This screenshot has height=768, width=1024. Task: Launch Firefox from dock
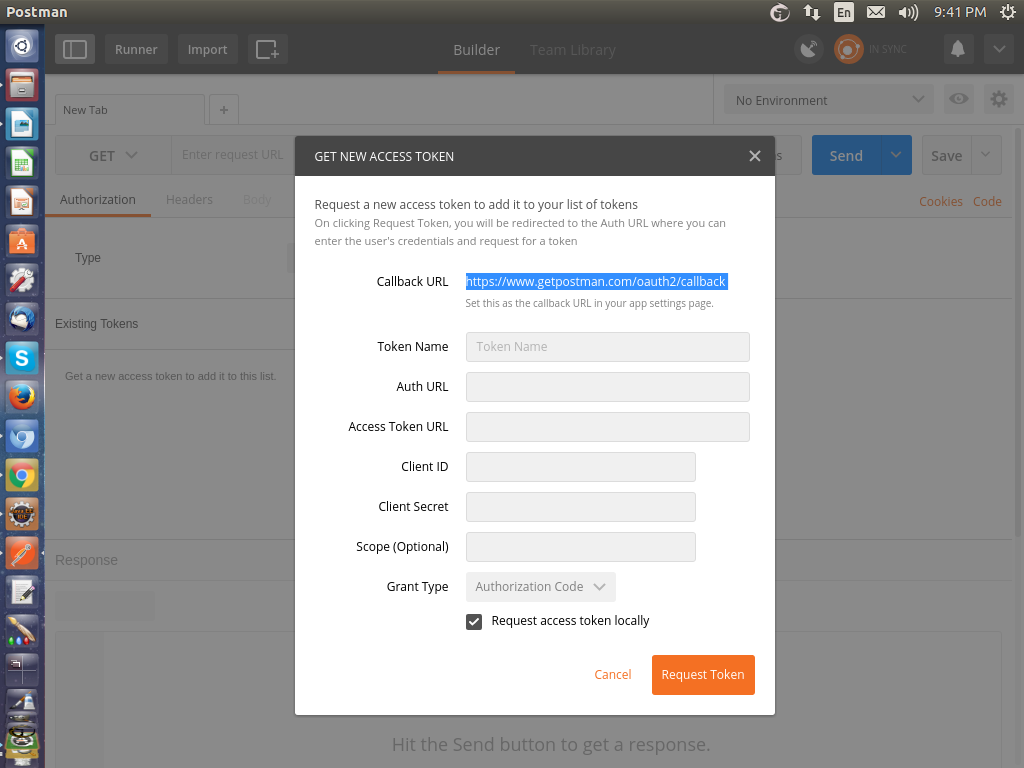[22, 397]
